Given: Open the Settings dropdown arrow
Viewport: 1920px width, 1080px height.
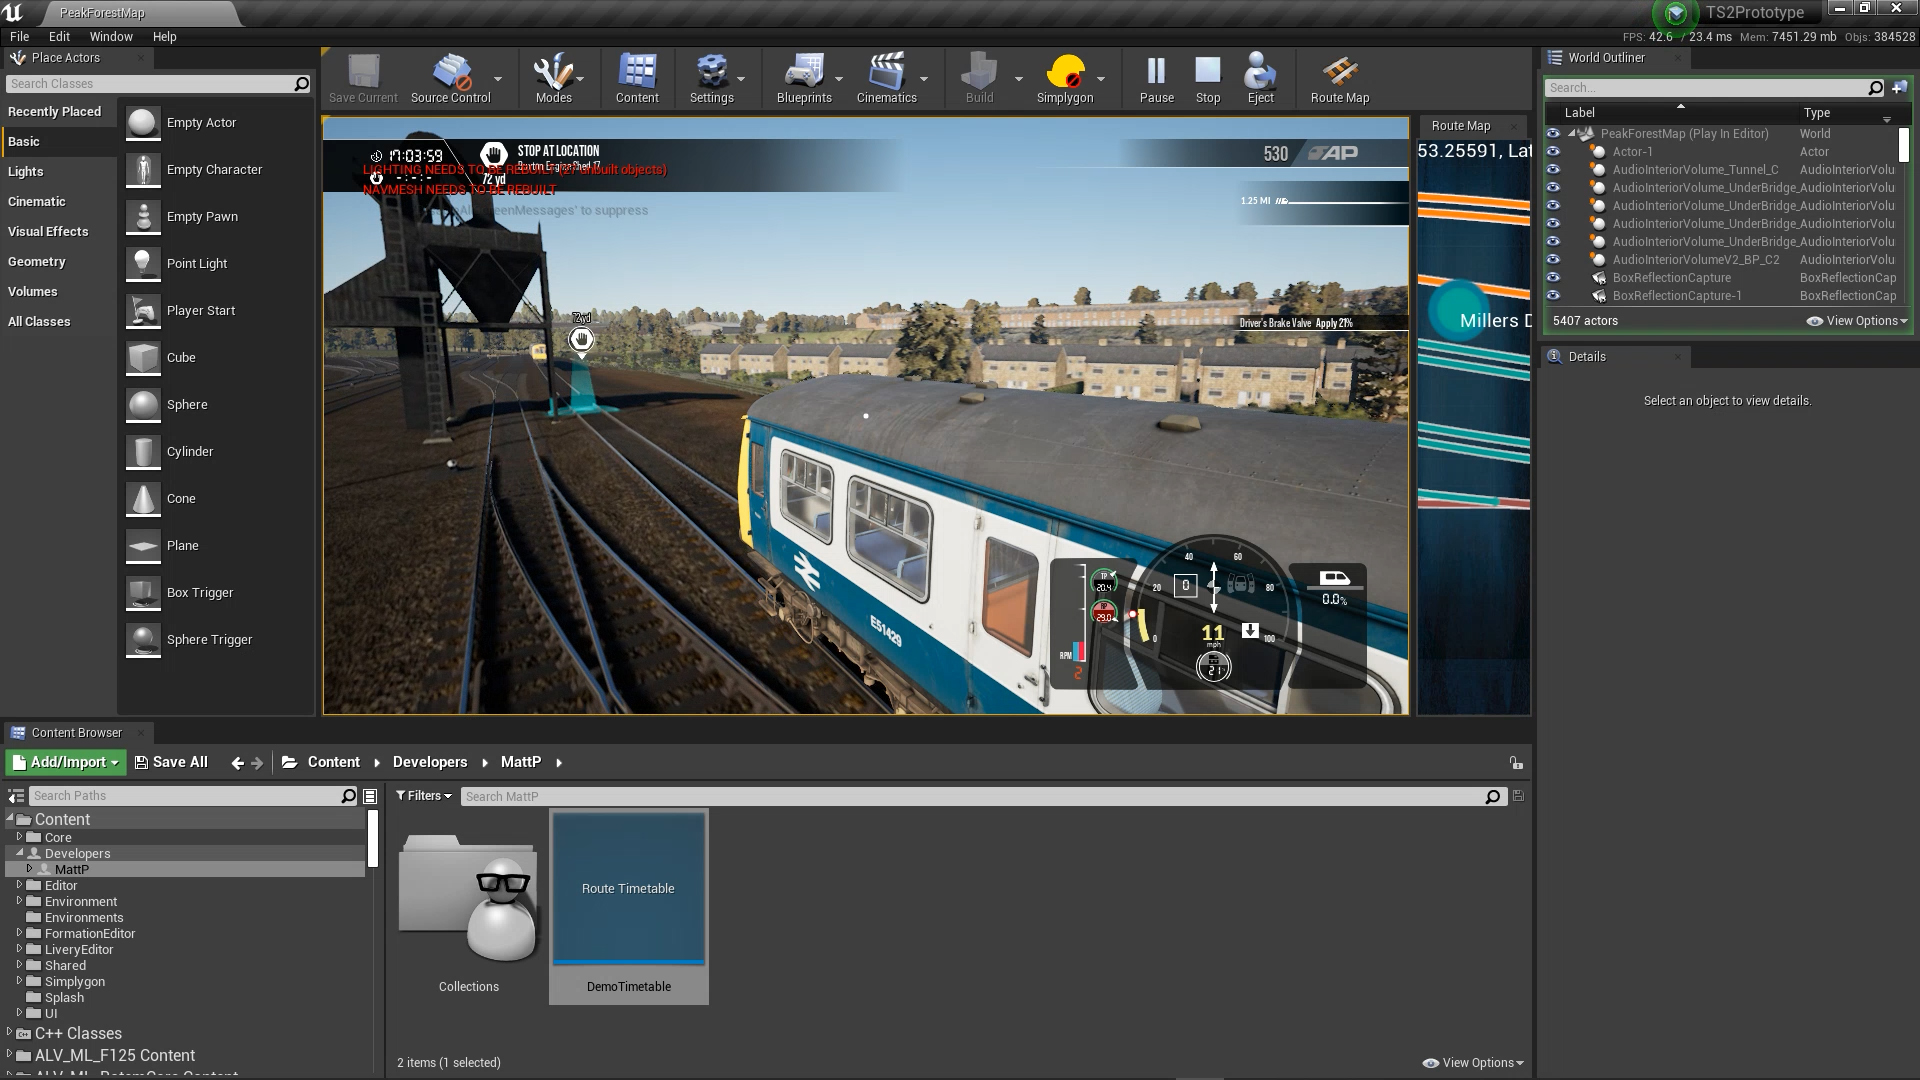Looking at the screenshot, I should coord(741,80).
